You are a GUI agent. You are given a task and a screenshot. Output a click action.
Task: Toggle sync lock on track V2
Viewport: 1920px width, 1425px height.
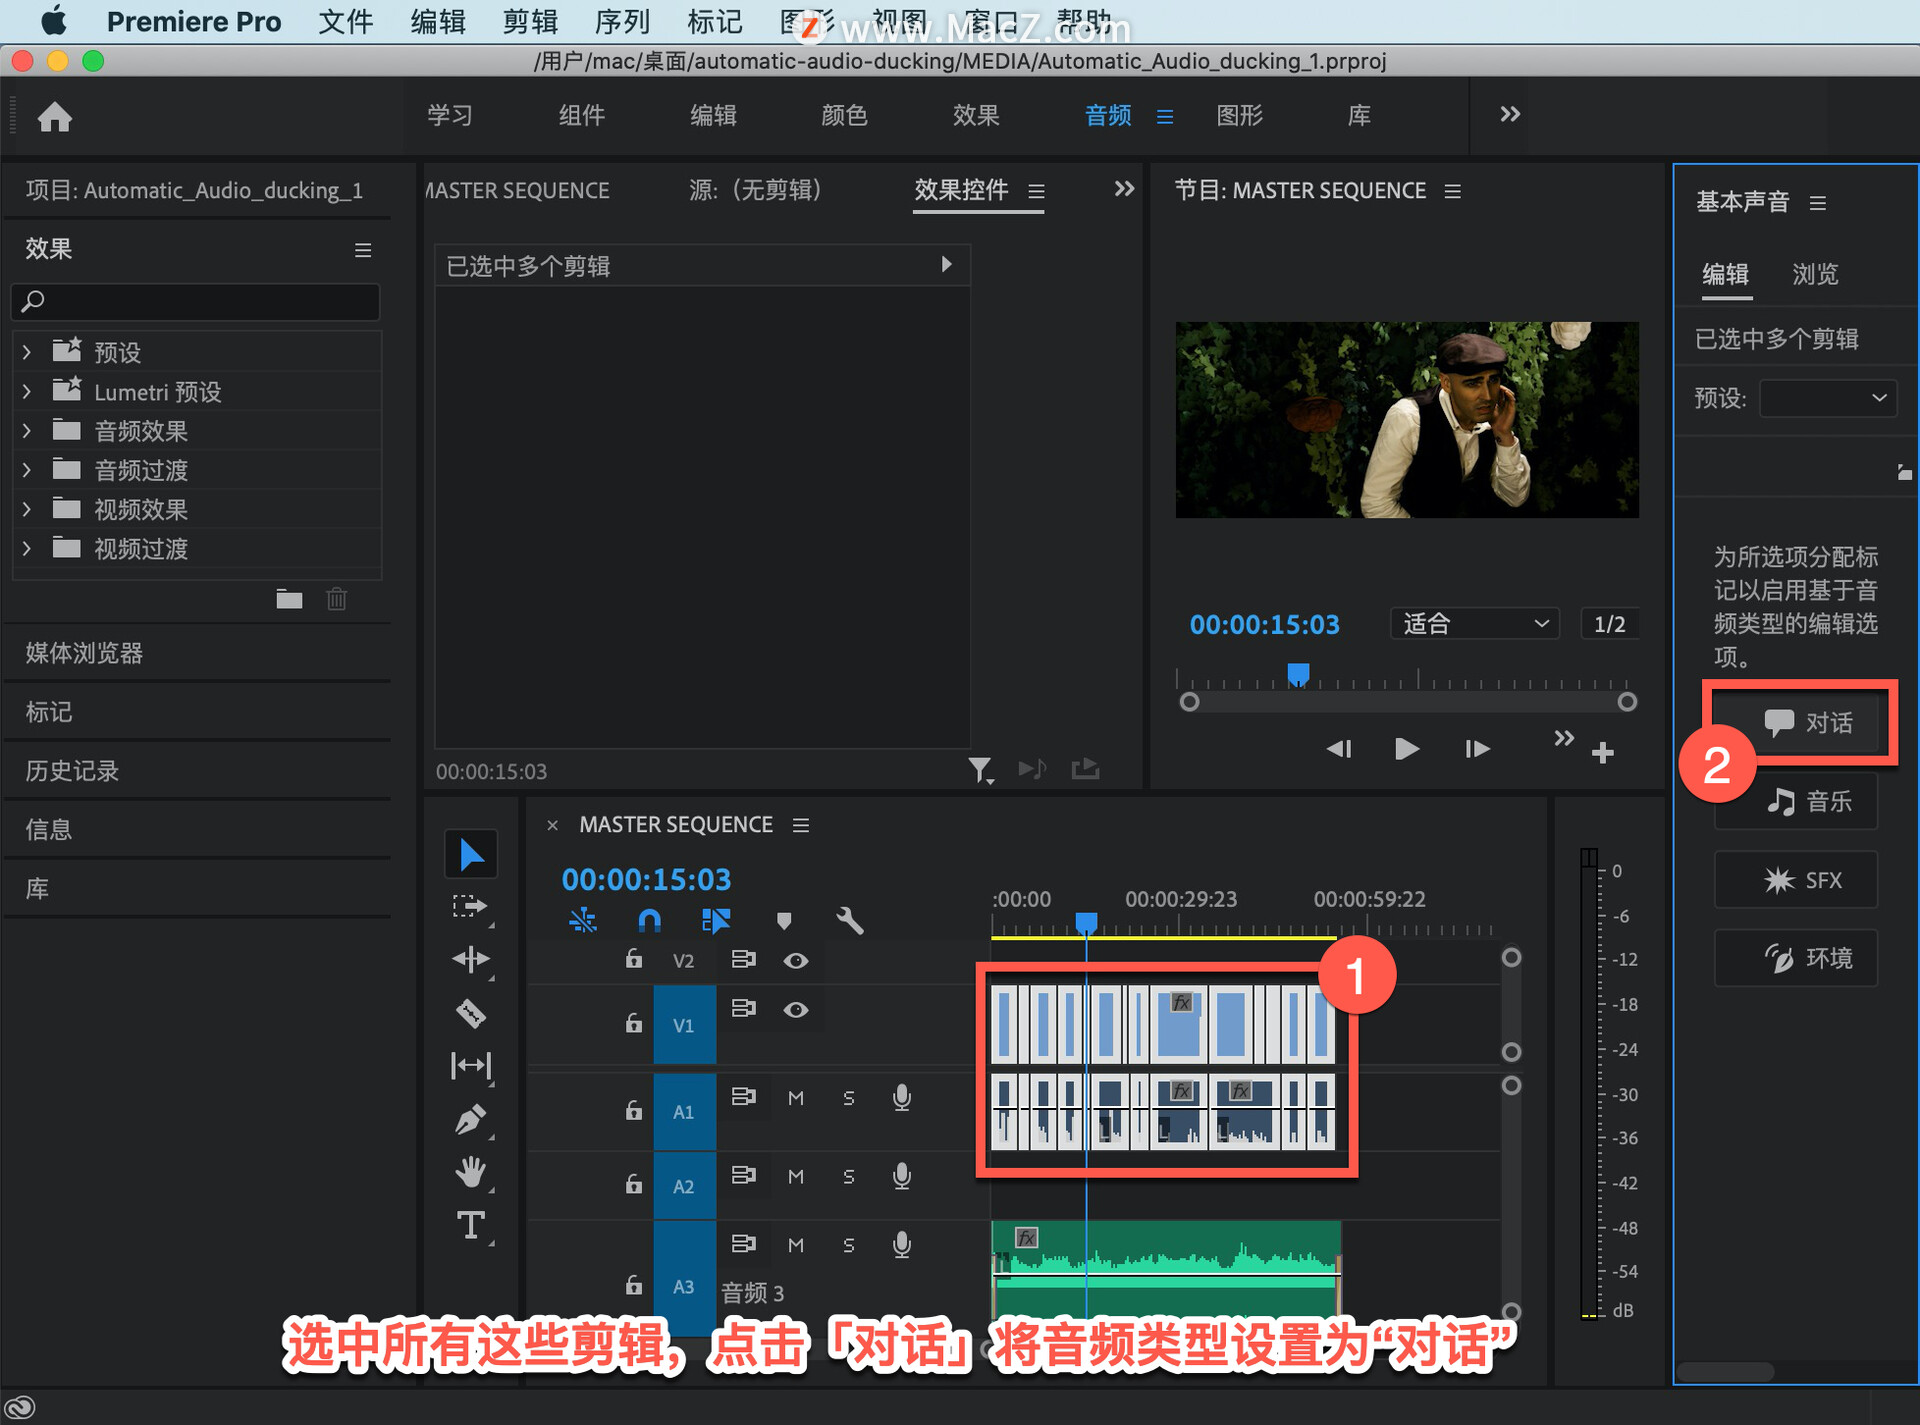tap(743, 959)
